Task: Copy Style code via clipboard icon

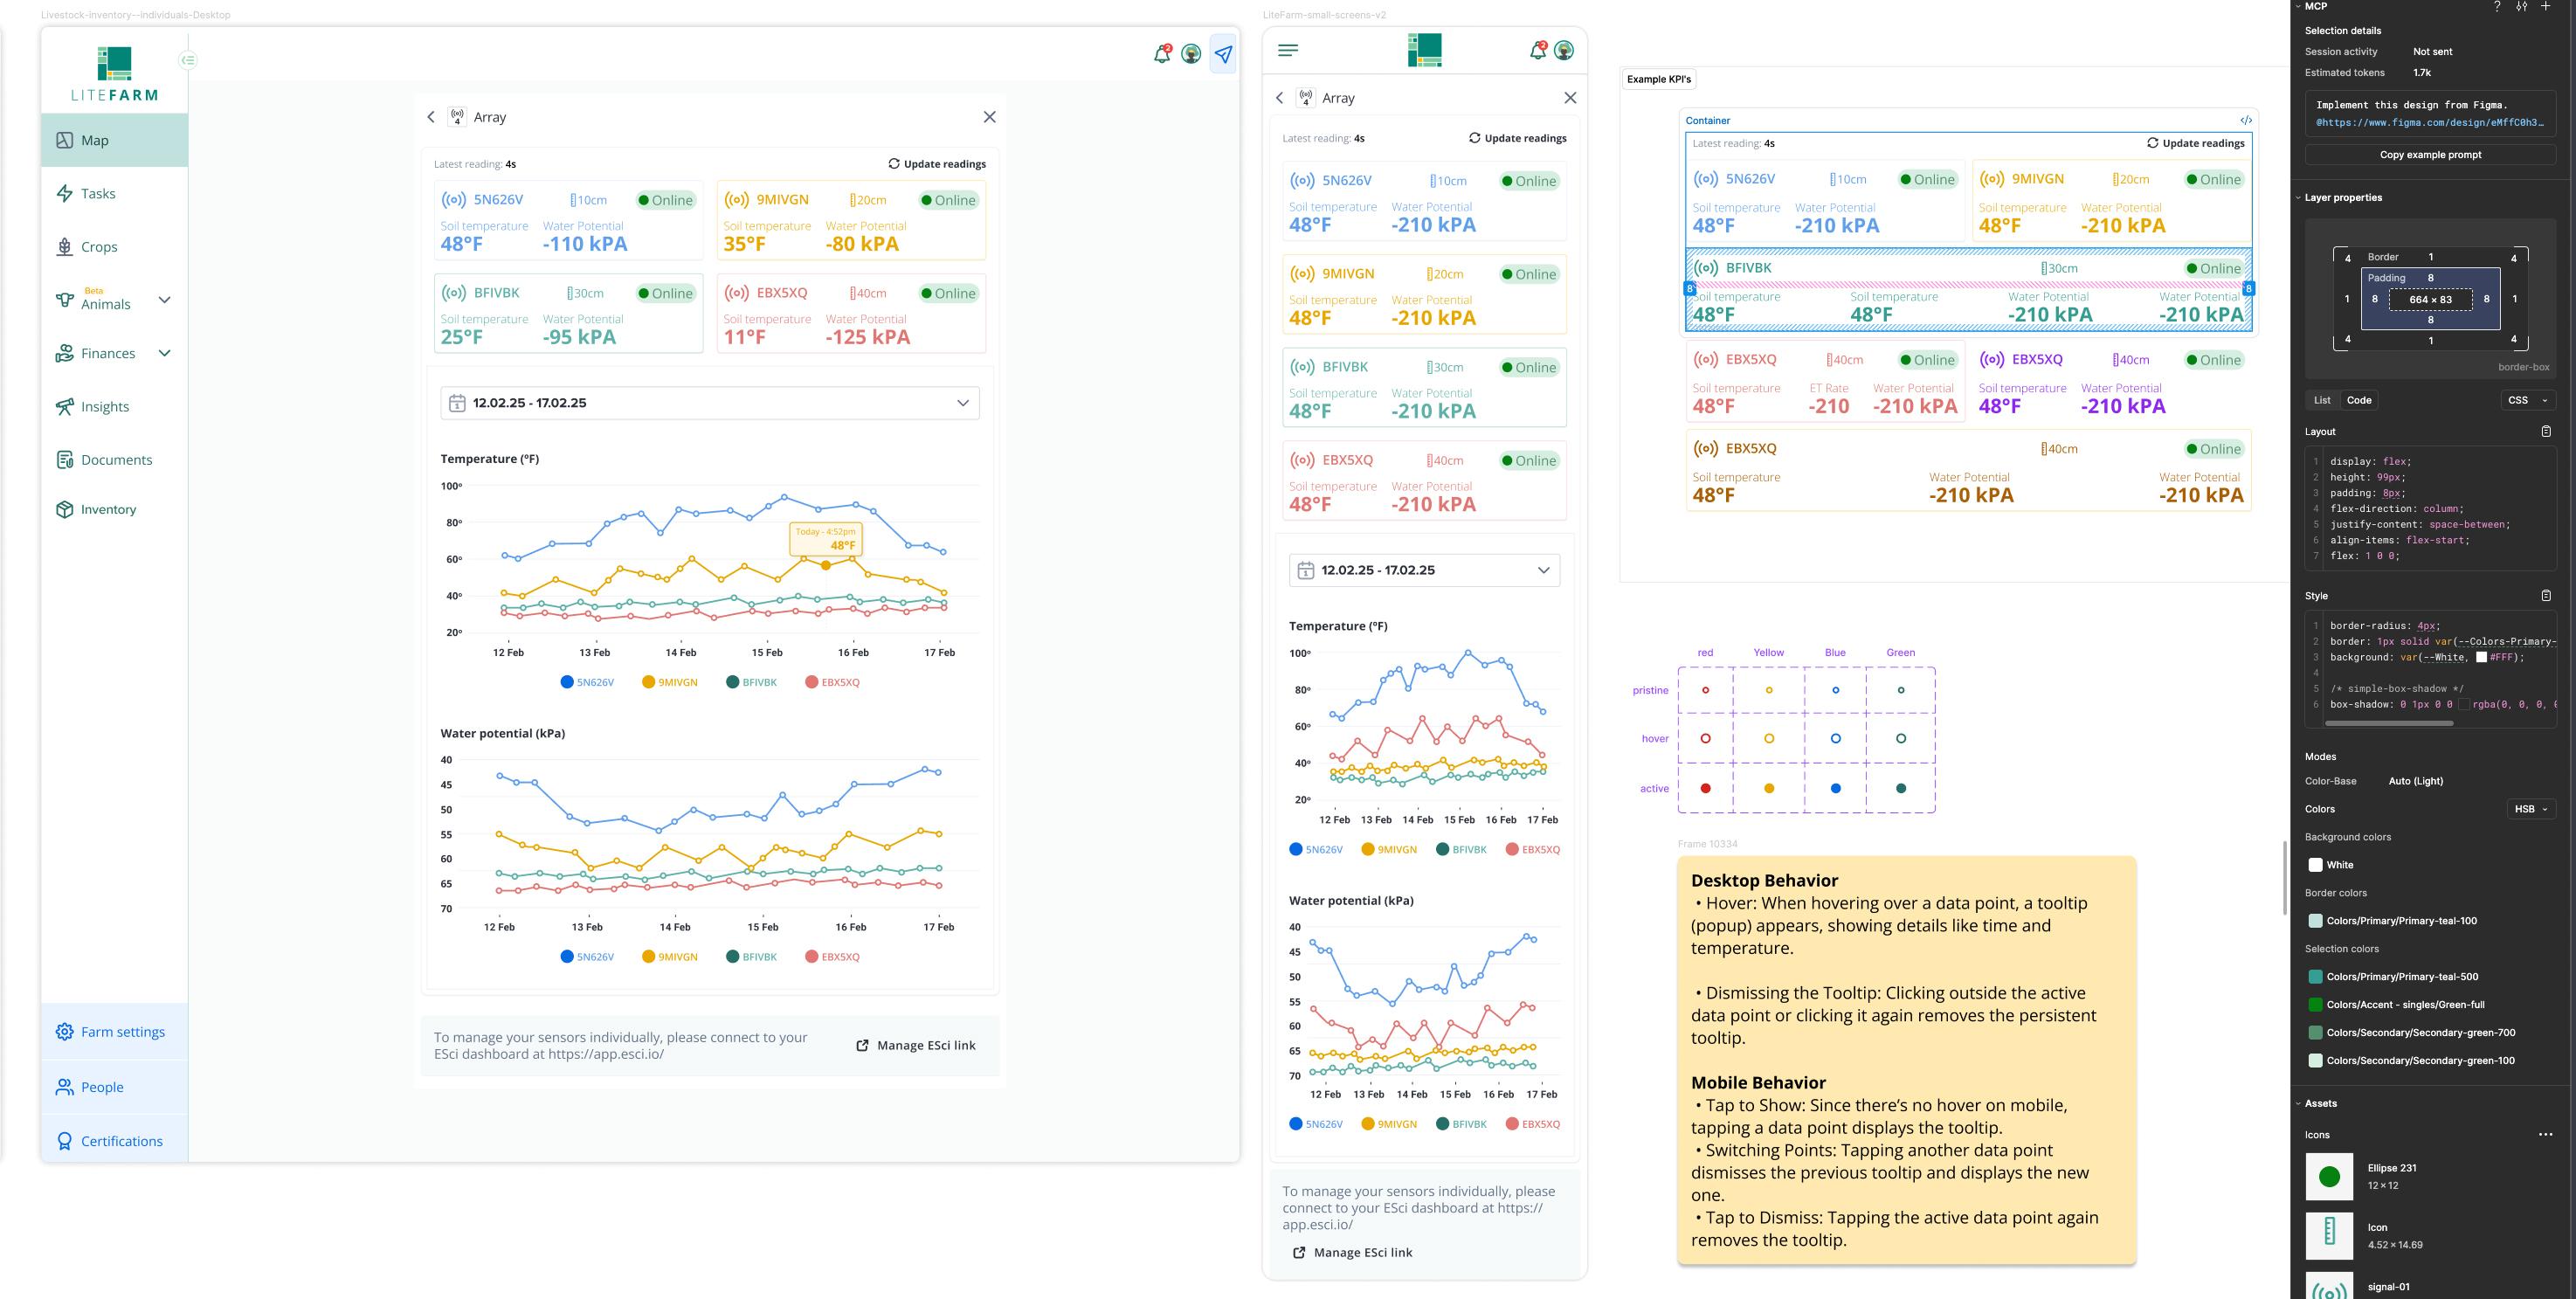Action: click(x=2546, y=596)
